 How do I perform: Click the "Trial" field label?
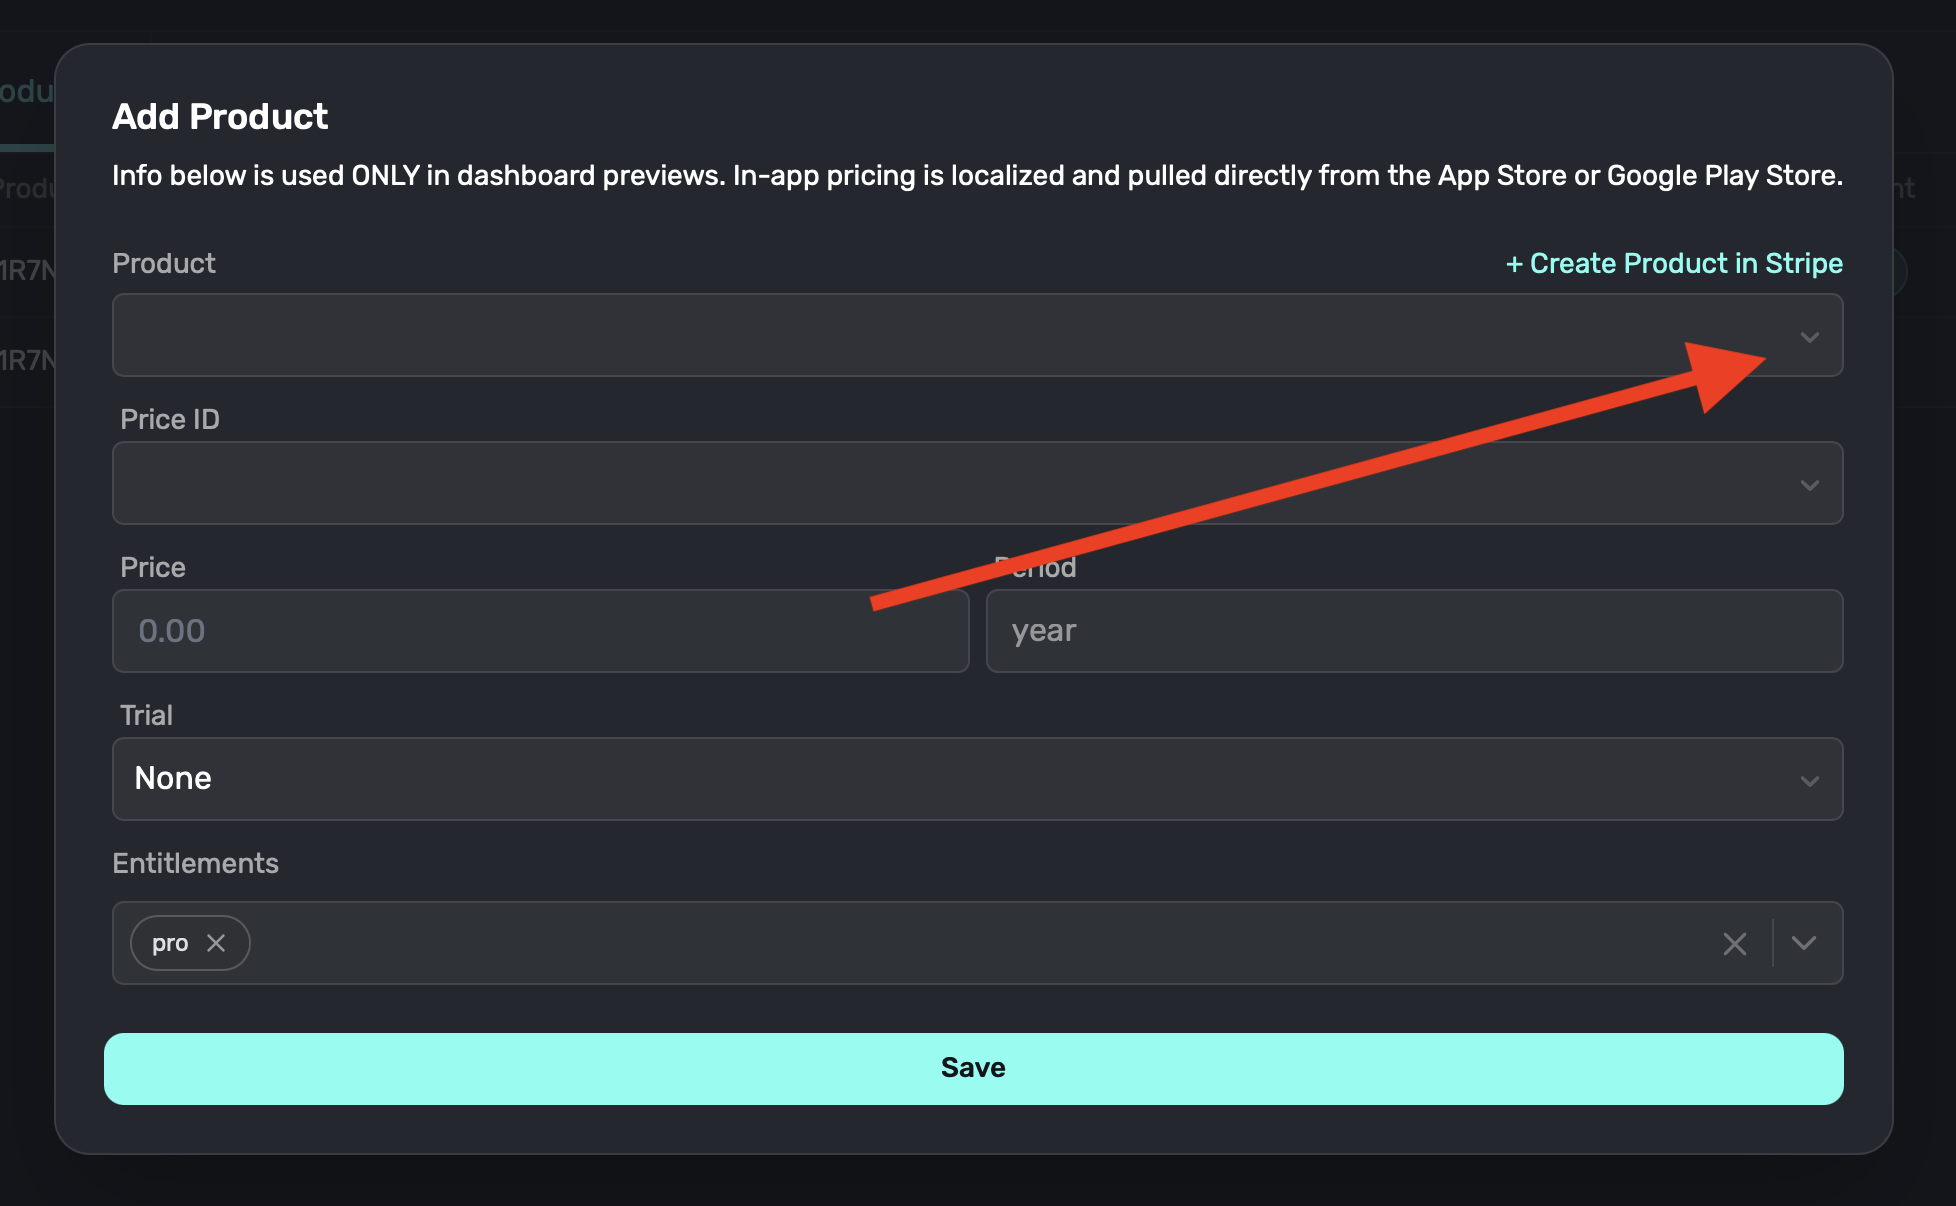(x=146, y=715)
